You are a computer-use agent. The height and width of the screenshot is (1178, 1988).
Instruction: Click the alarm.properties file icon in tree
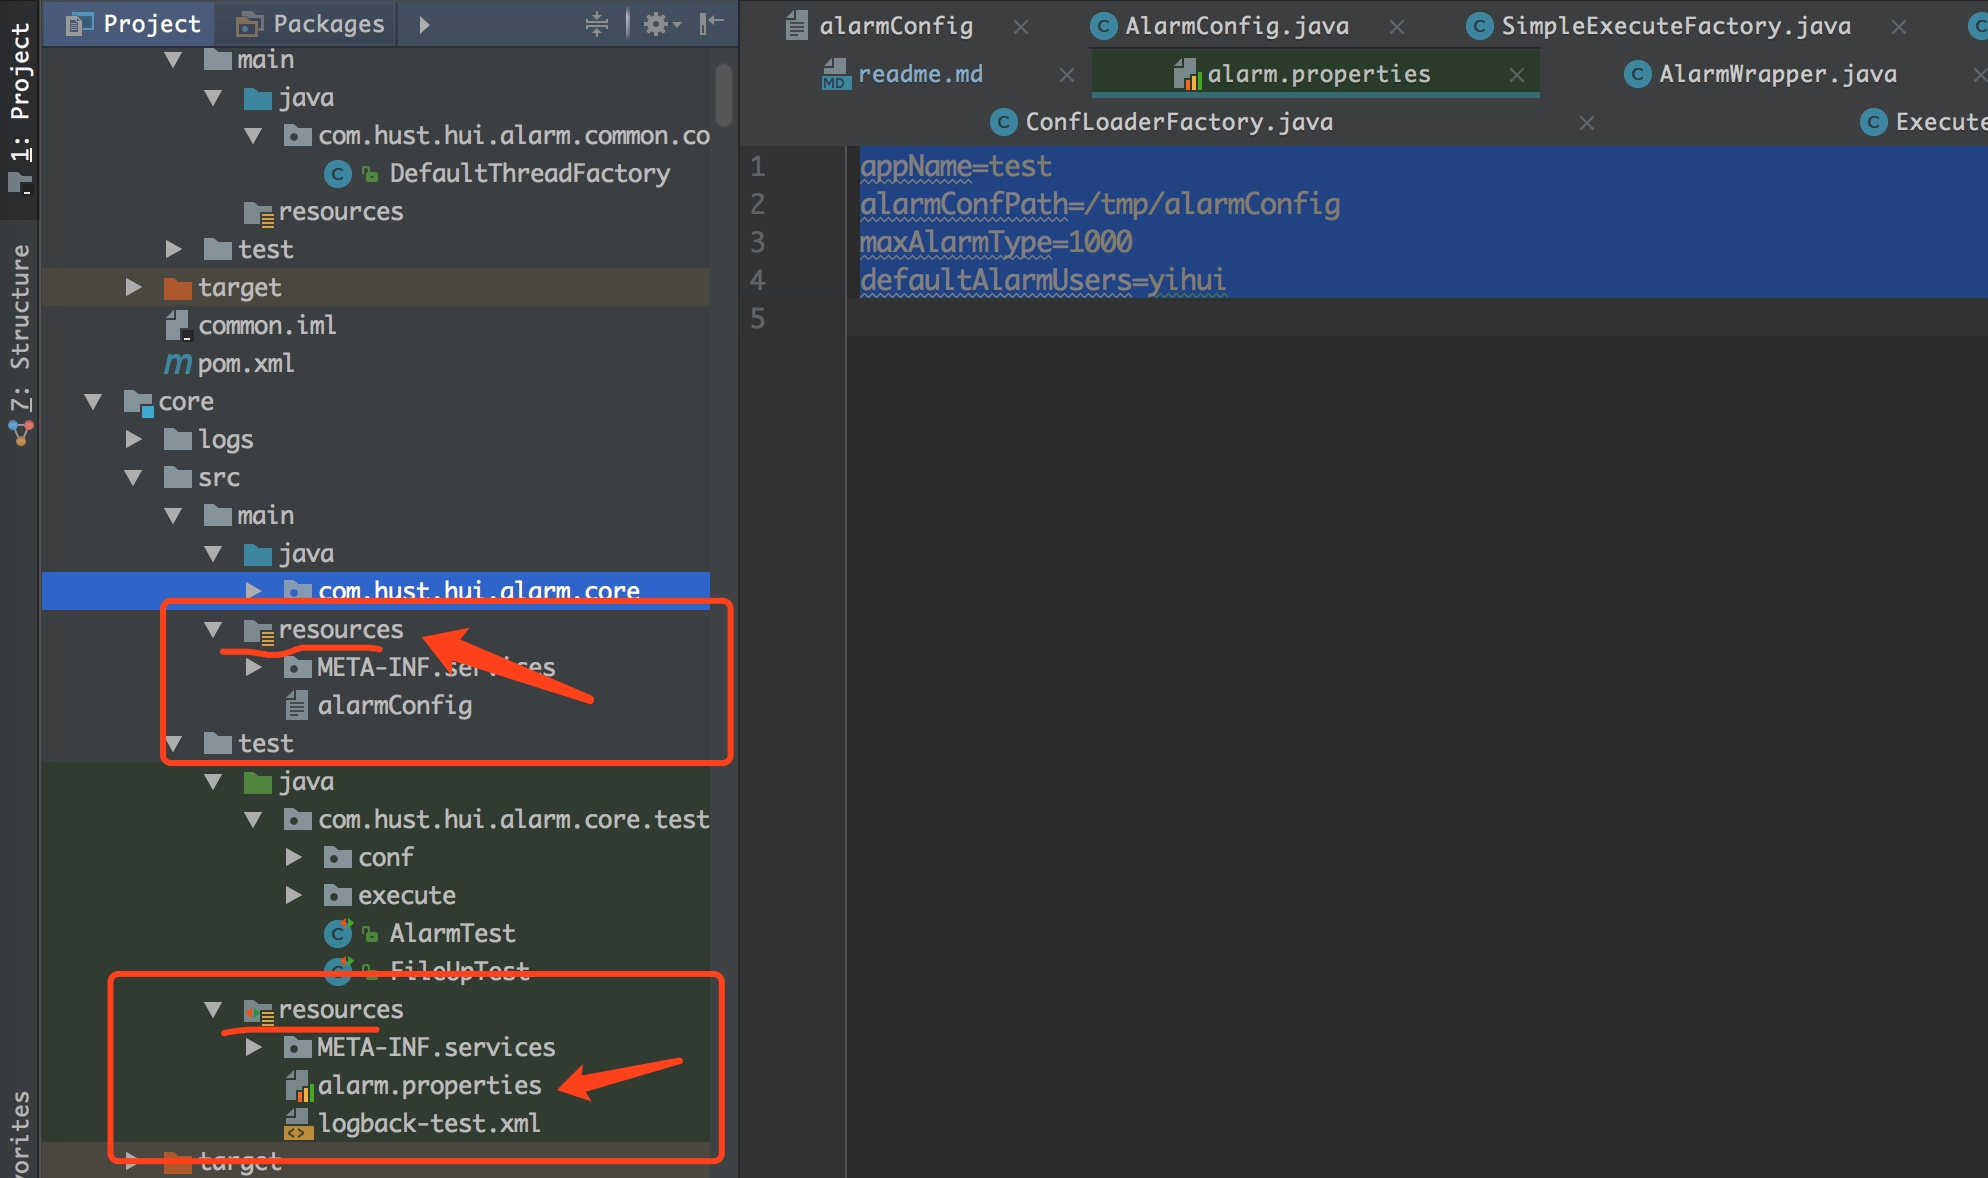click(x=298, y=1086)
